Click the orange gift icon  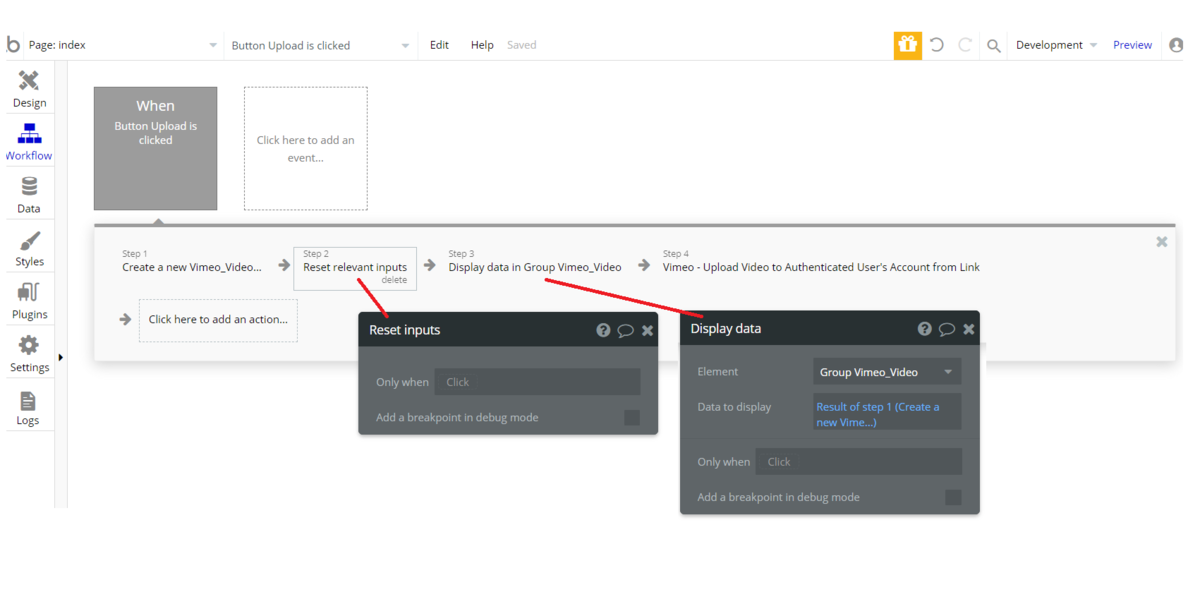coord(908,45)
